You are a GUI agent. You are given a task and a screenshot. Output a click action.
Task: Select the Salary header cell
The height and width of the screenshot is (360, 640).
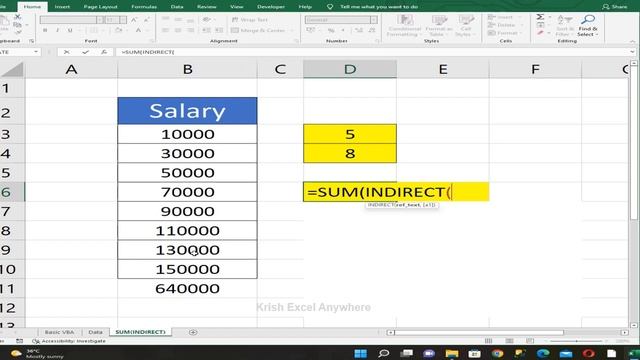187,111
